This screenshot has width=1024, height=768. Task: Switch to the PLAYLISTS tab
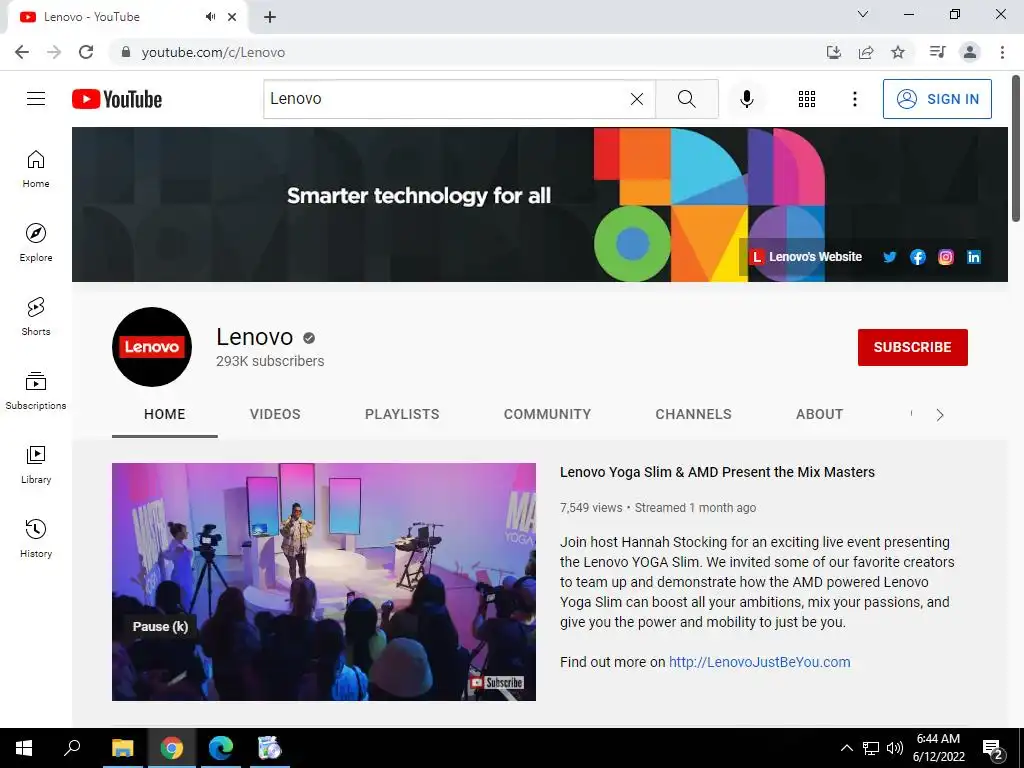402,414
